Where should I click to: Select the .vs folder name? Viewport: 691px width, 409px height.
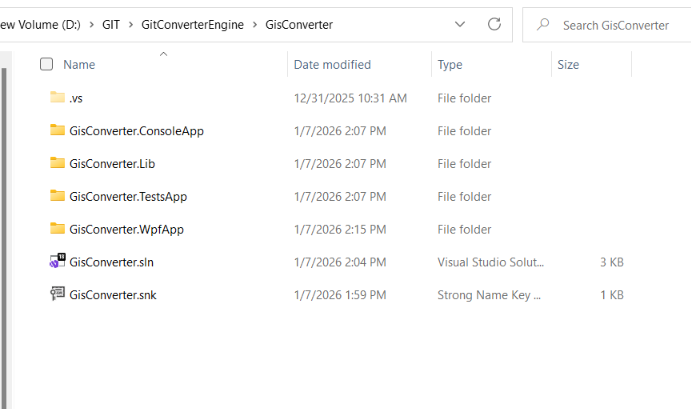[x=76, y=98]
